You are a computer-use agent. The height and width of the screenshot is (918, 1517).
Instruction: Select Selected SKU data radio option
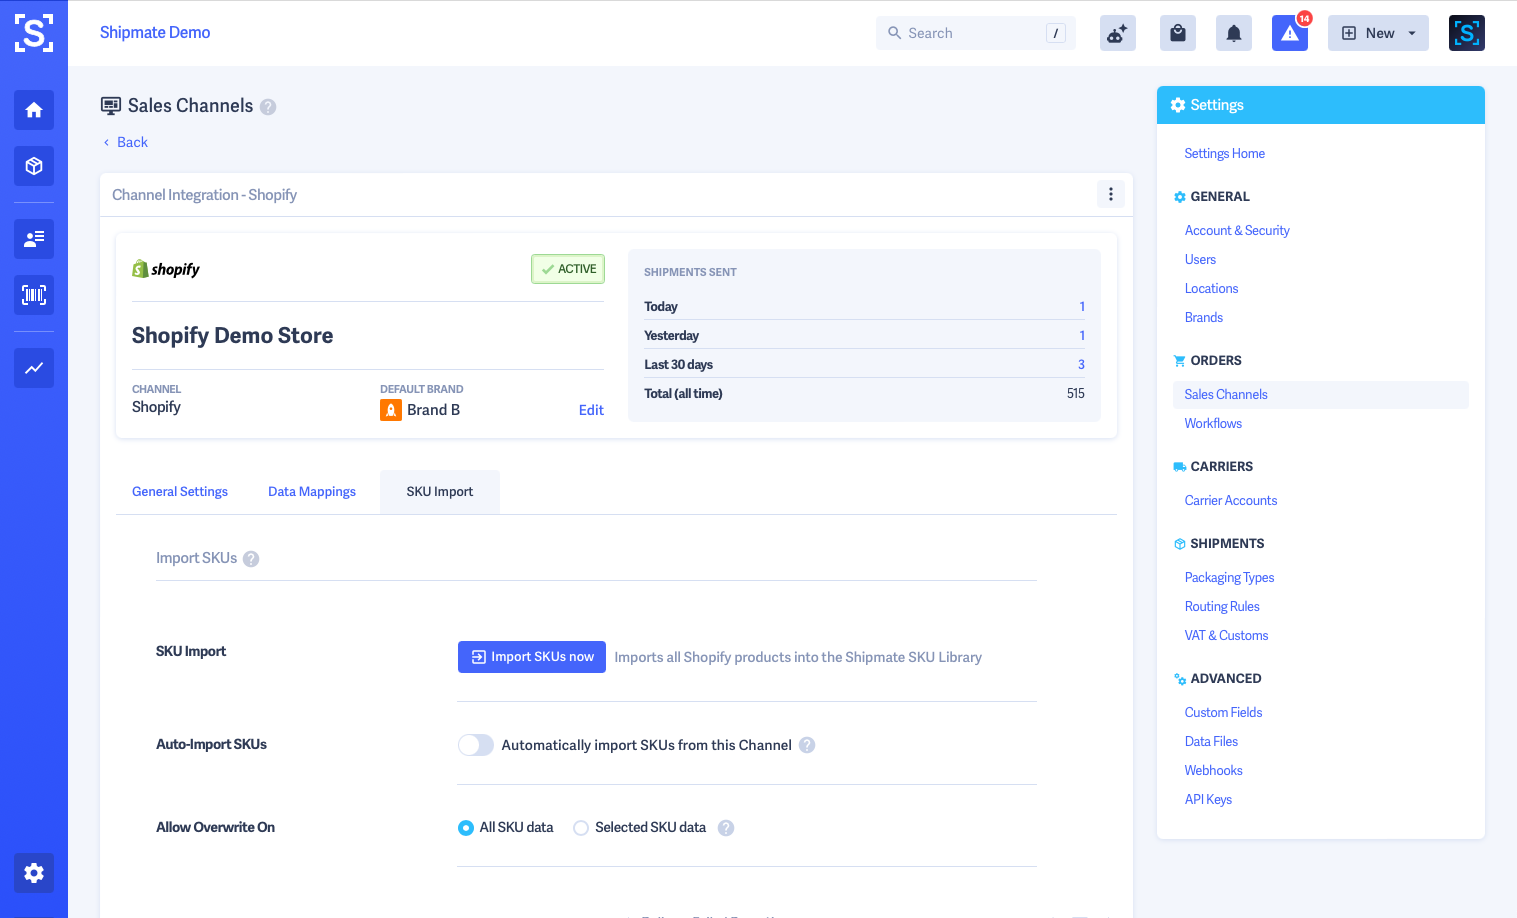click(x=581, y=828)
